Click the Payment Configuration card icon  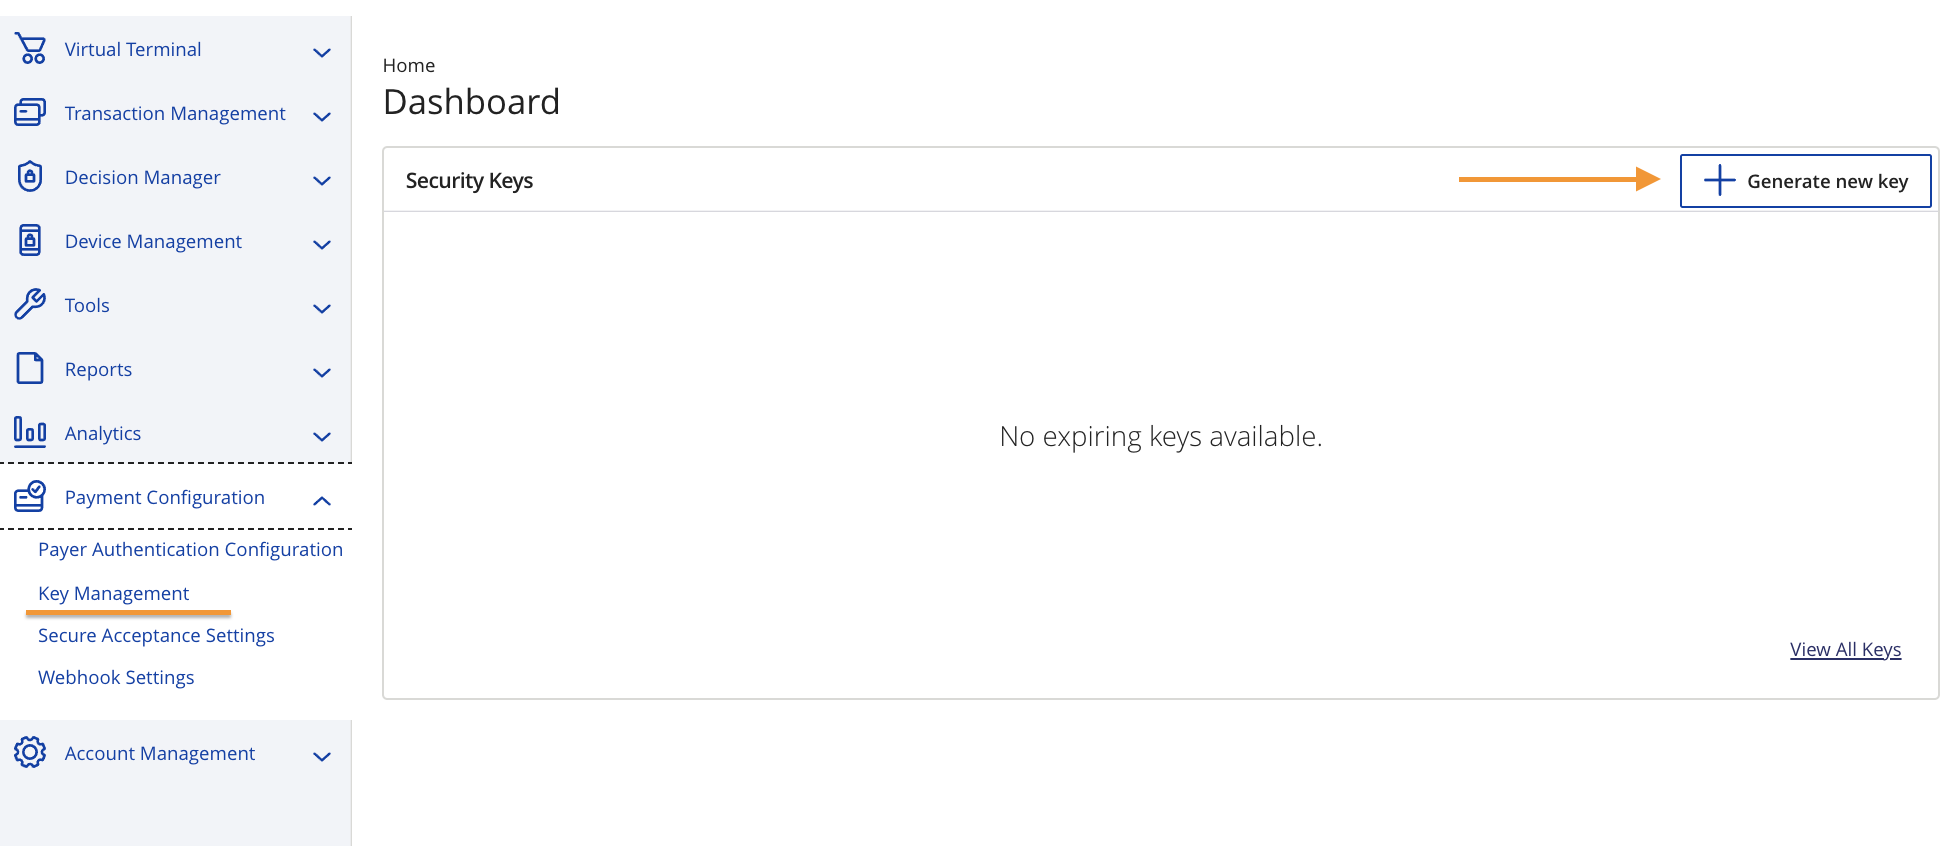pos(30,497)
